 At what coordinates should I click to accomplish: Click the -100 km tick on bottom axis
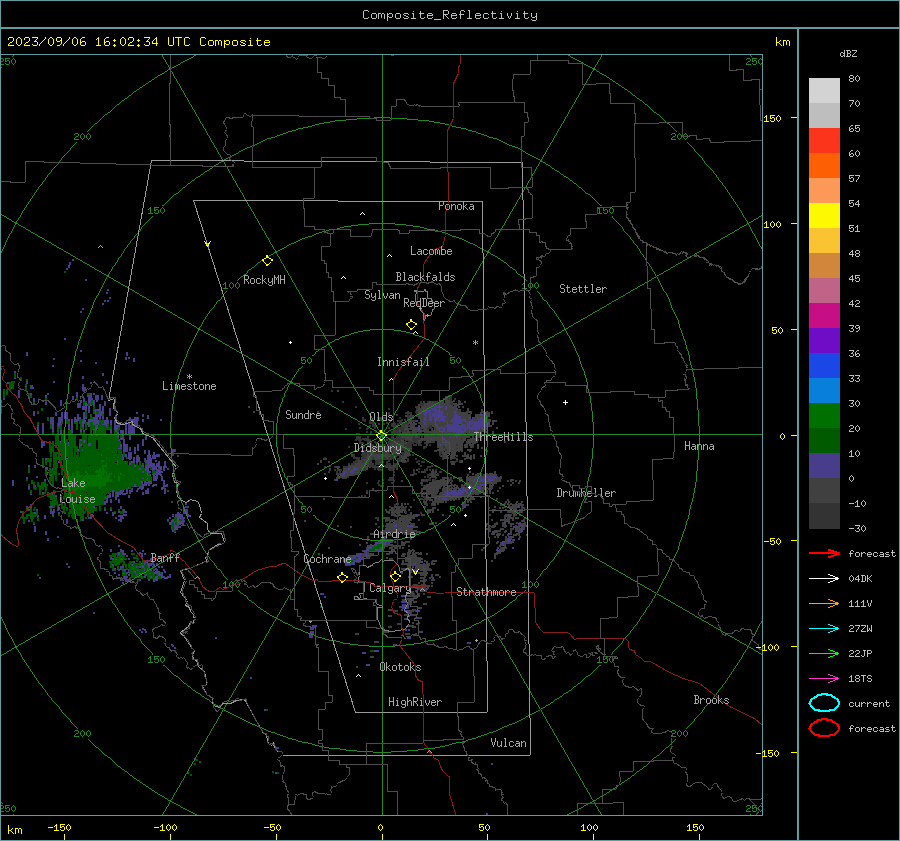click(x=165, y=827)
